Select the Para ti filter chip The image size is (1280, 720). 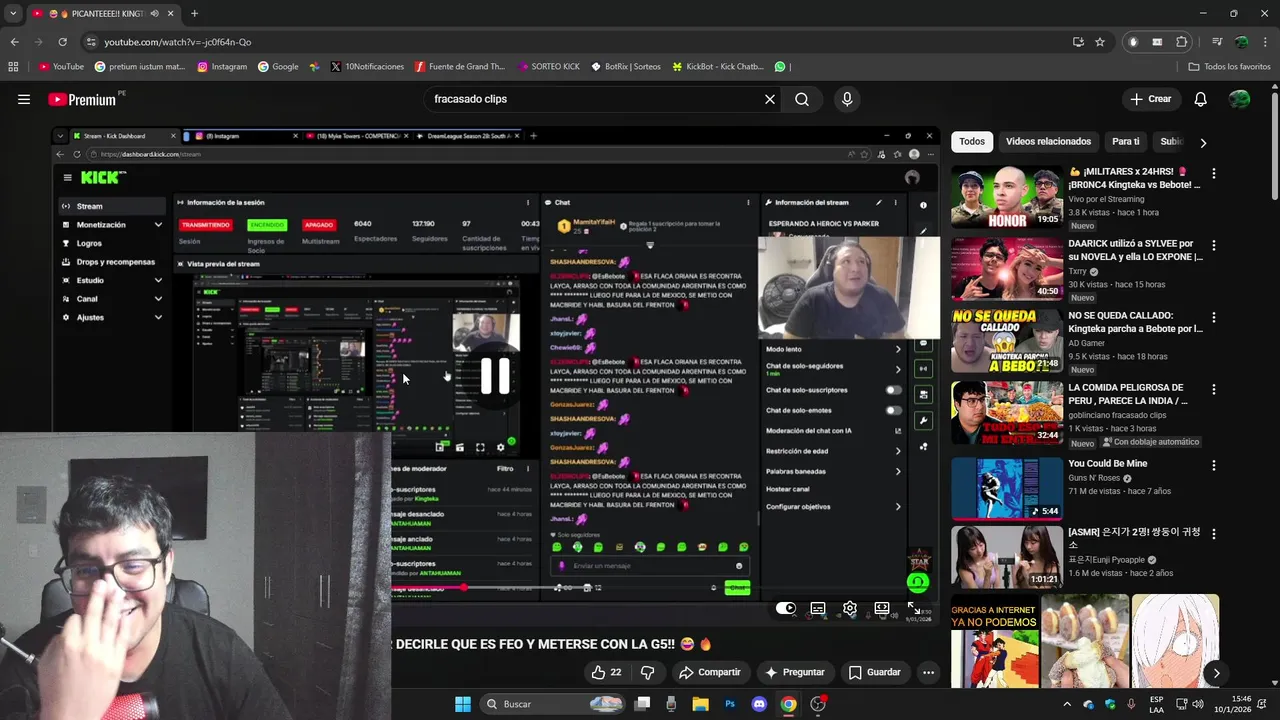tap(1125, 142)
